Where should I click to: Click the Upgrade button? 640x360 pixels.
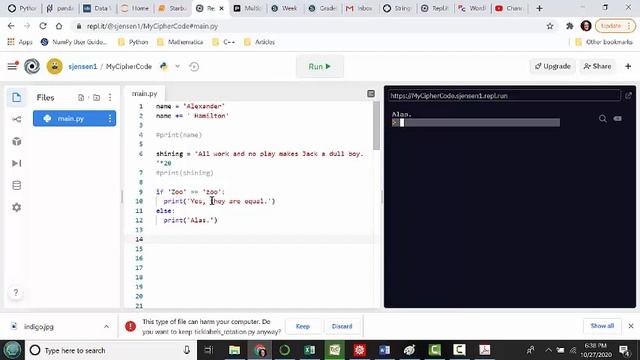click(552, 66)
